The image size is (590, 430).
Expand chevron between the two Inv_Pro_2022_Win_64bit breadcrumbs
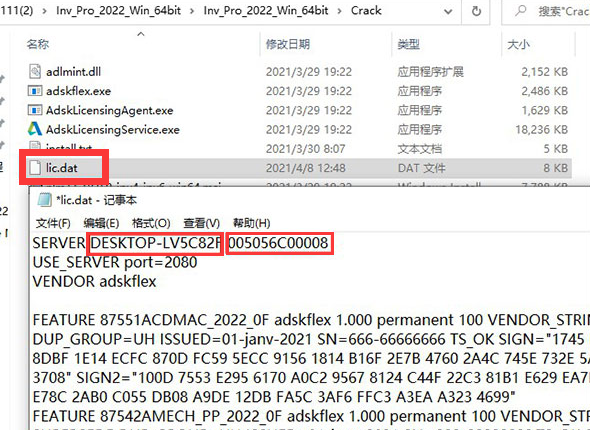[x=192, y=11]
